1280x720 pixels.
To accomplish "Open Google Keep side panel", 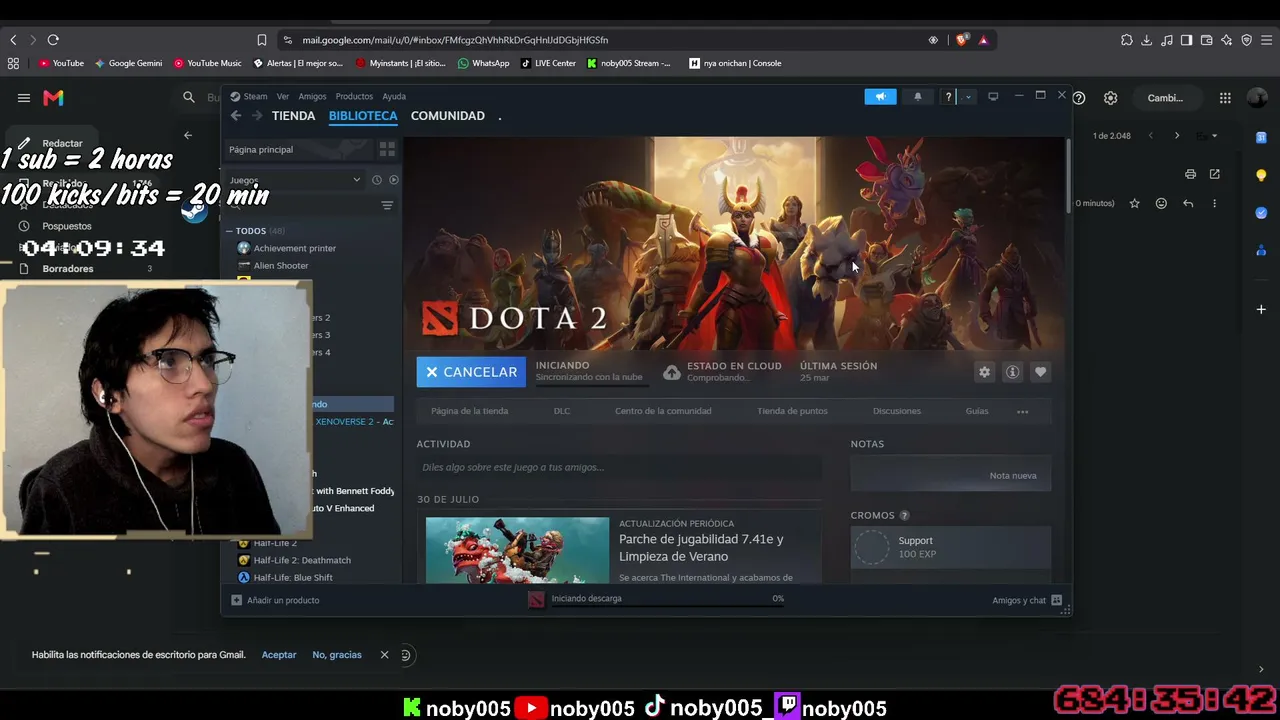I will point(1261,175).
